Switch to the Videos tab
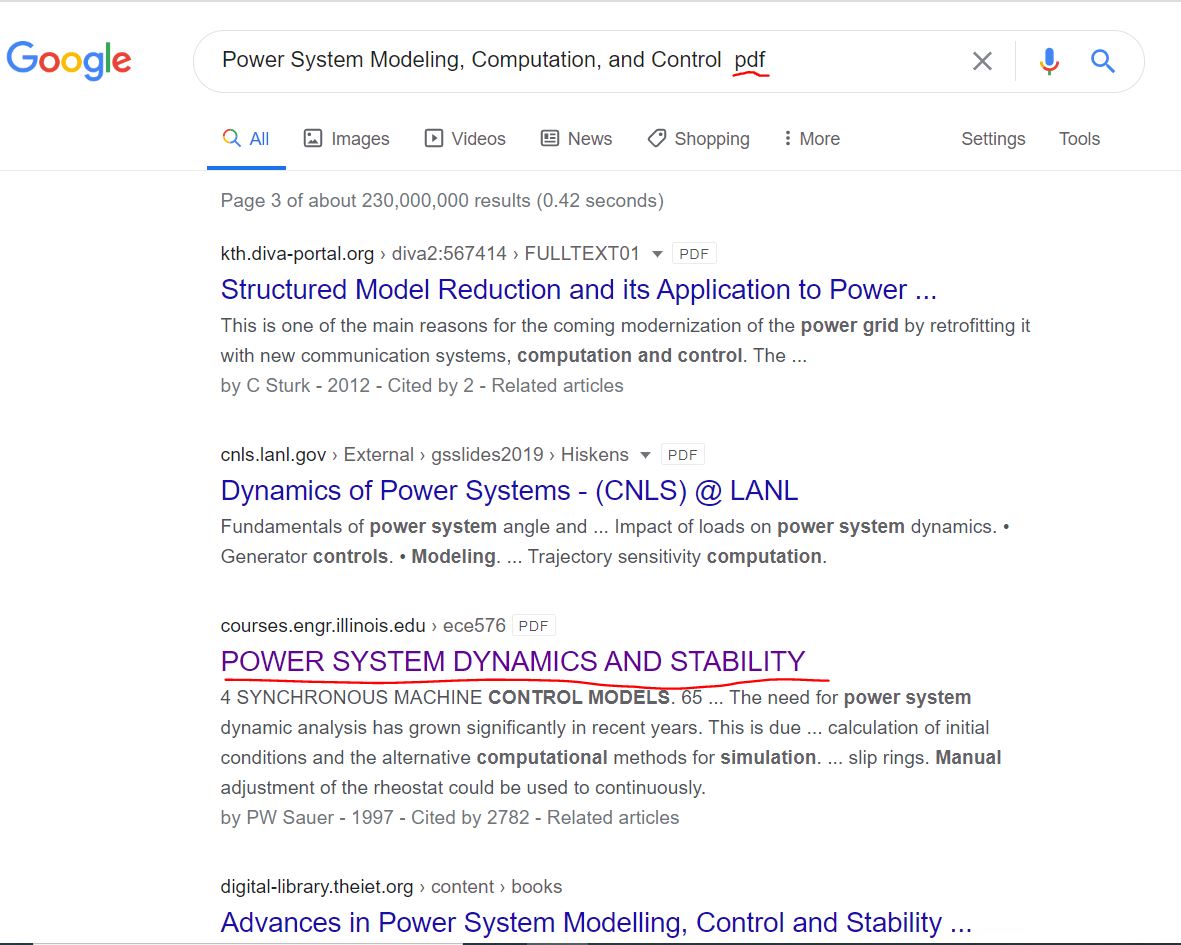This screenshot has width=1181, height=945. point(465,139)
